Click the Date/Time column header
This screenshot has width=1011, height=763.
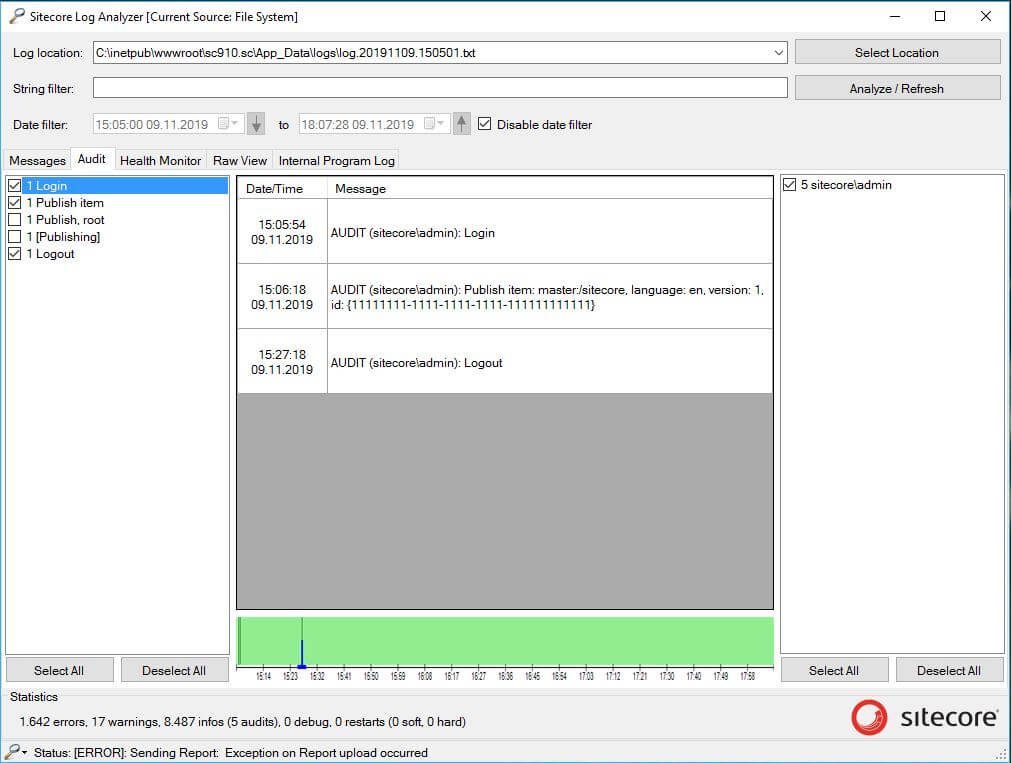(282, 188)
